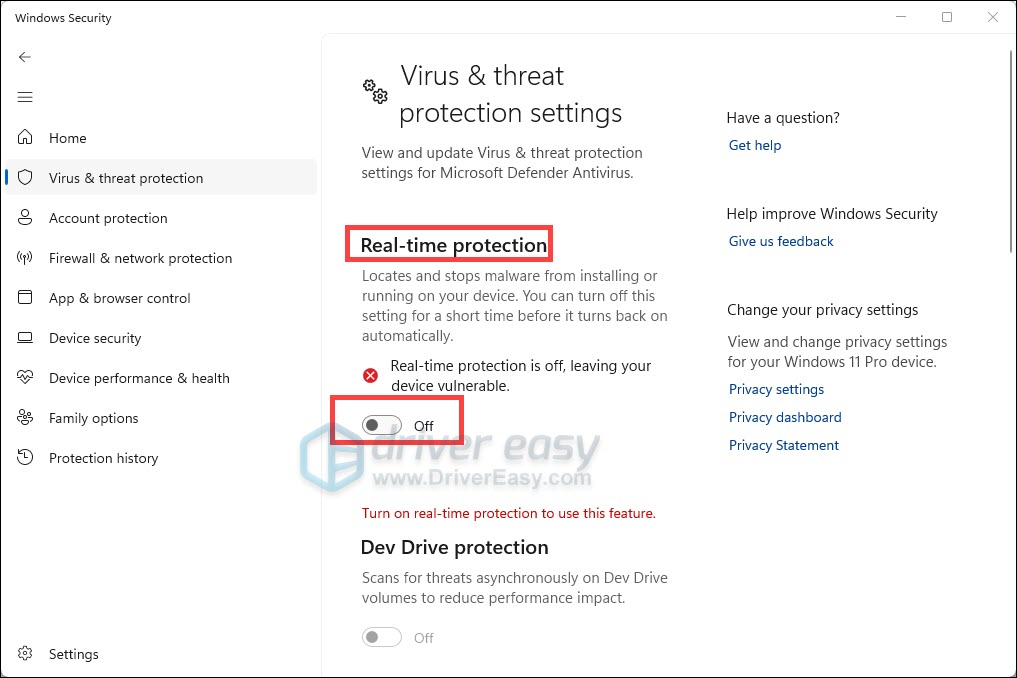1017x678 pixels.
Task: Open the Get help link
Action: click(755, 145)
